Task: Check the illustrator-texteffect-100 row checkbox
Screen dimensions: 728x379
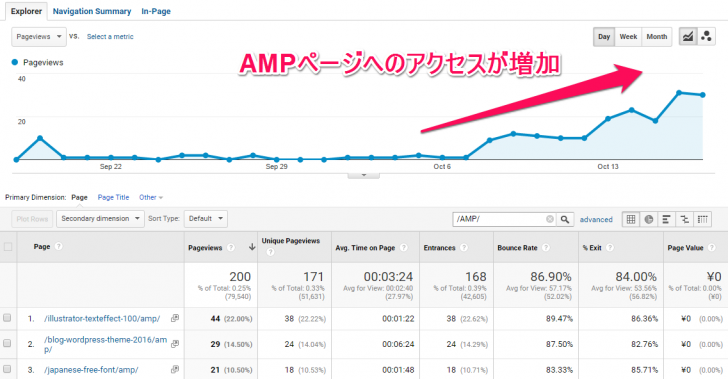Action: pos(7,318)
